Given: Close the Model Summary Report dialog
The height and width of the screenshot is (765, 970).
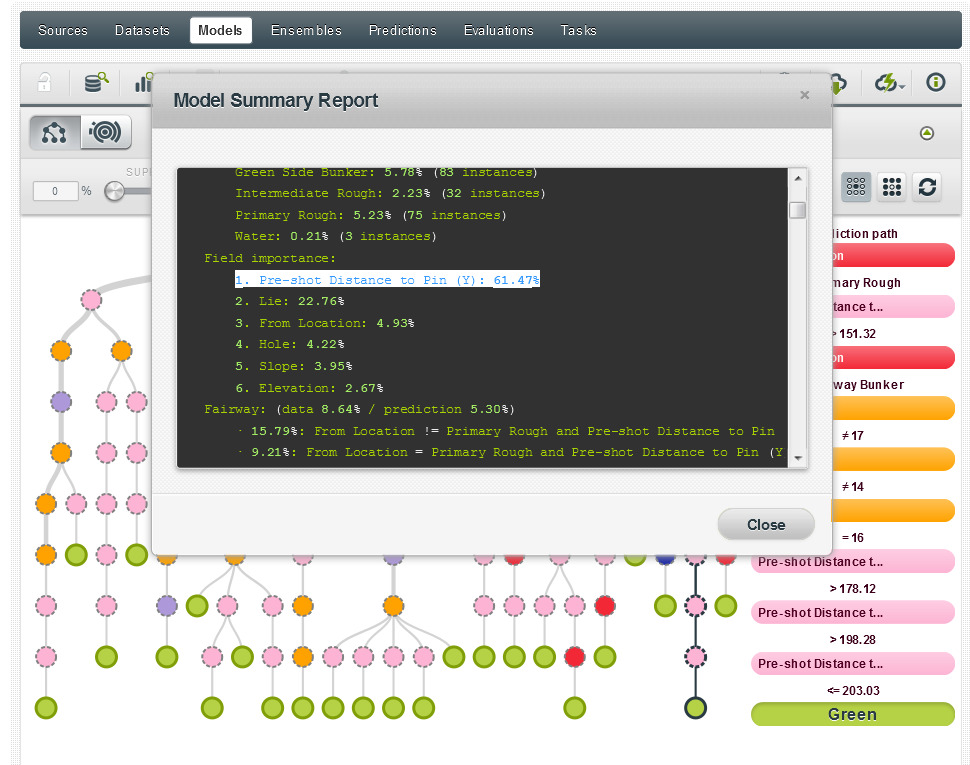Looking at the screenshot, I should click(x=766, y=525).
